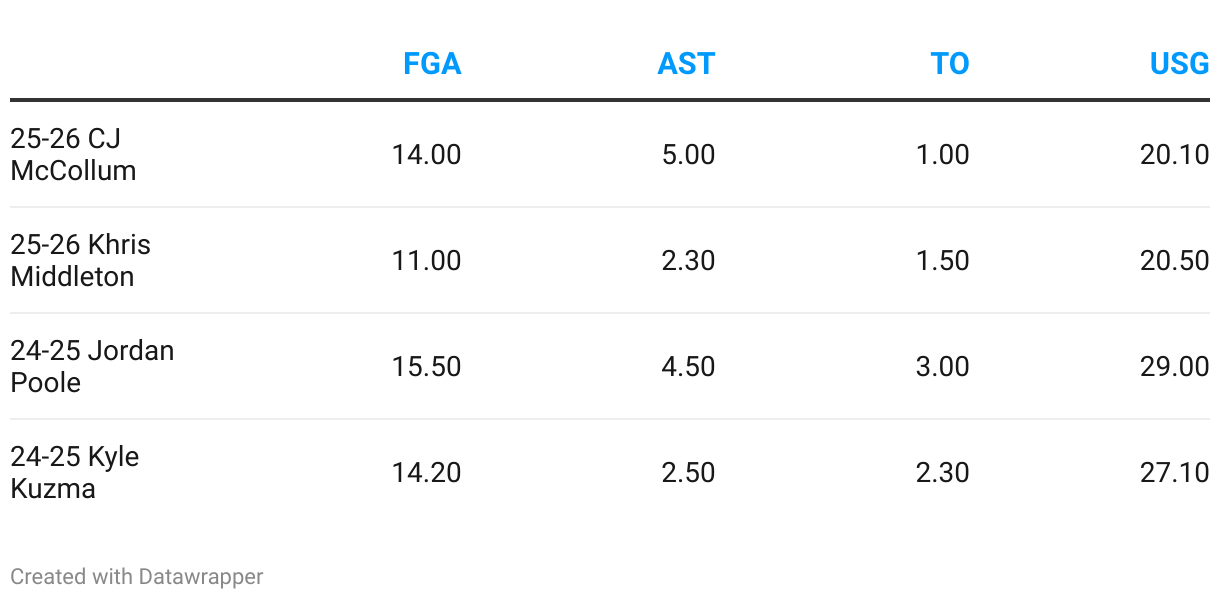Screen dimensions: 1220x600
Task: Click CJ McCollum's FGA value 14.00
Action: [x=426, y=155]
